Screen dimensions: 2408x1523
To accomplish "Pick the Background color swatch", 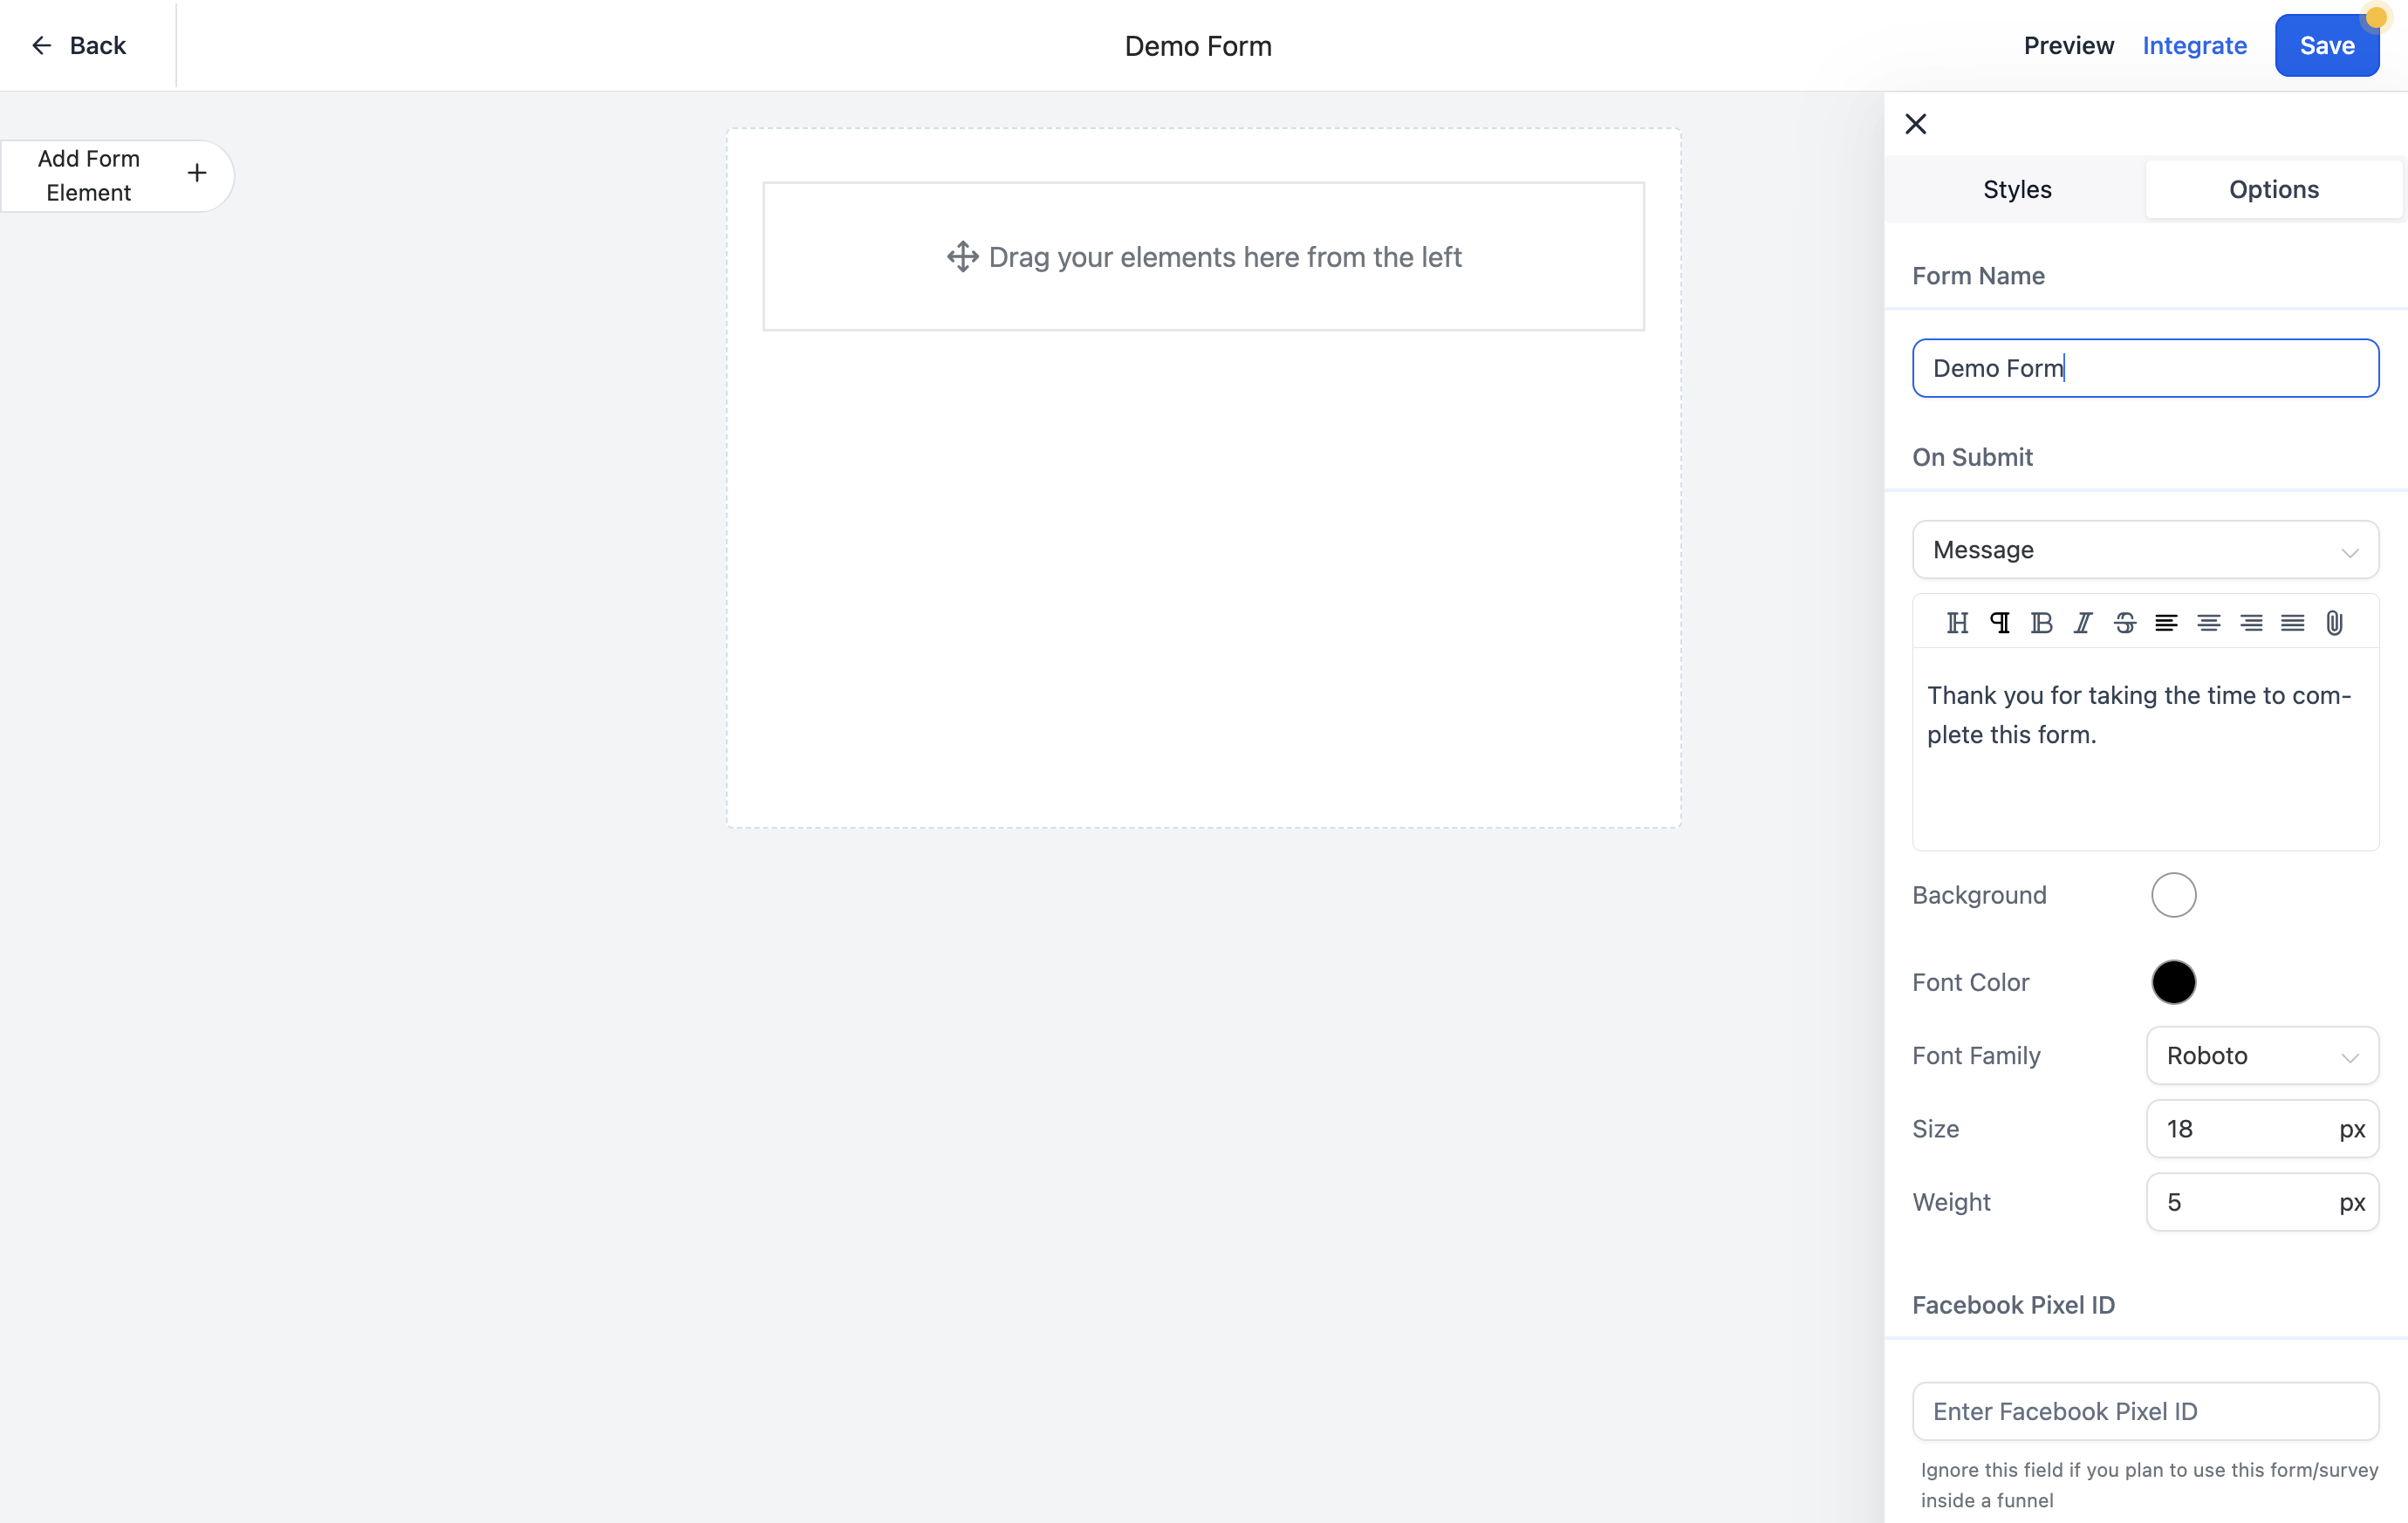I will click(2173, 896).
